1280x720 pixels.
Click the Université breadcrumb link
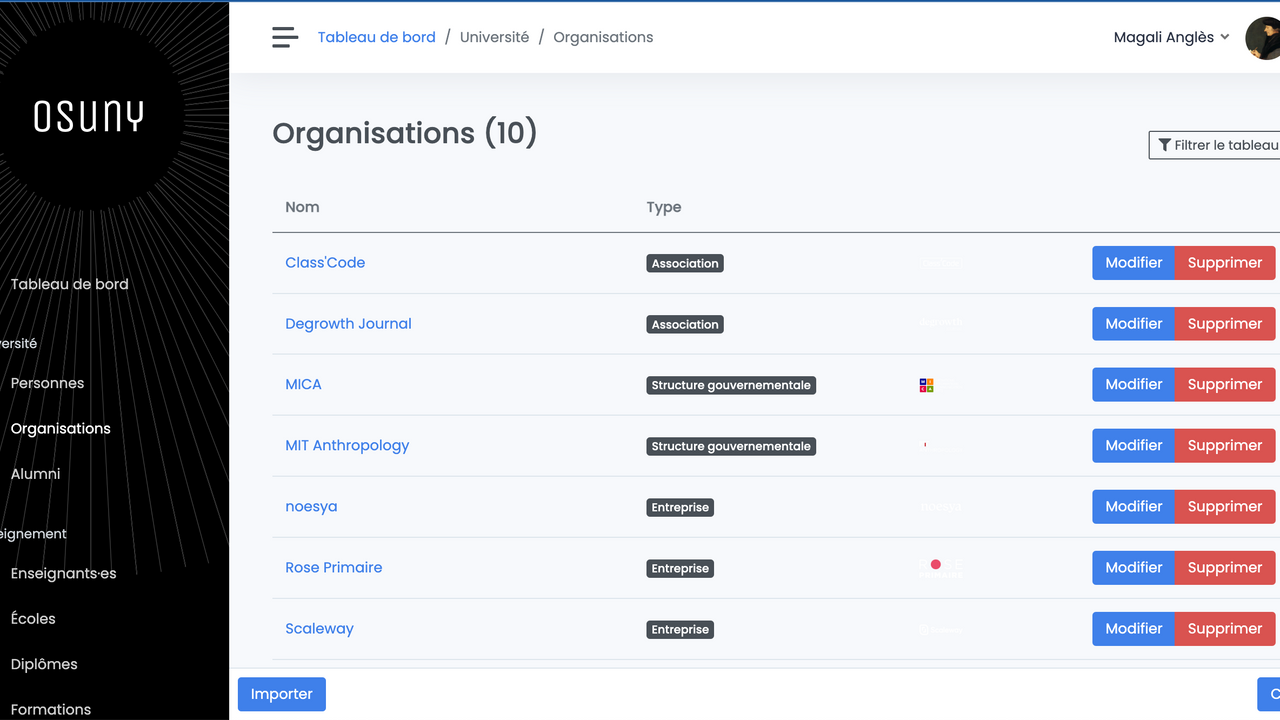[494, 36]
